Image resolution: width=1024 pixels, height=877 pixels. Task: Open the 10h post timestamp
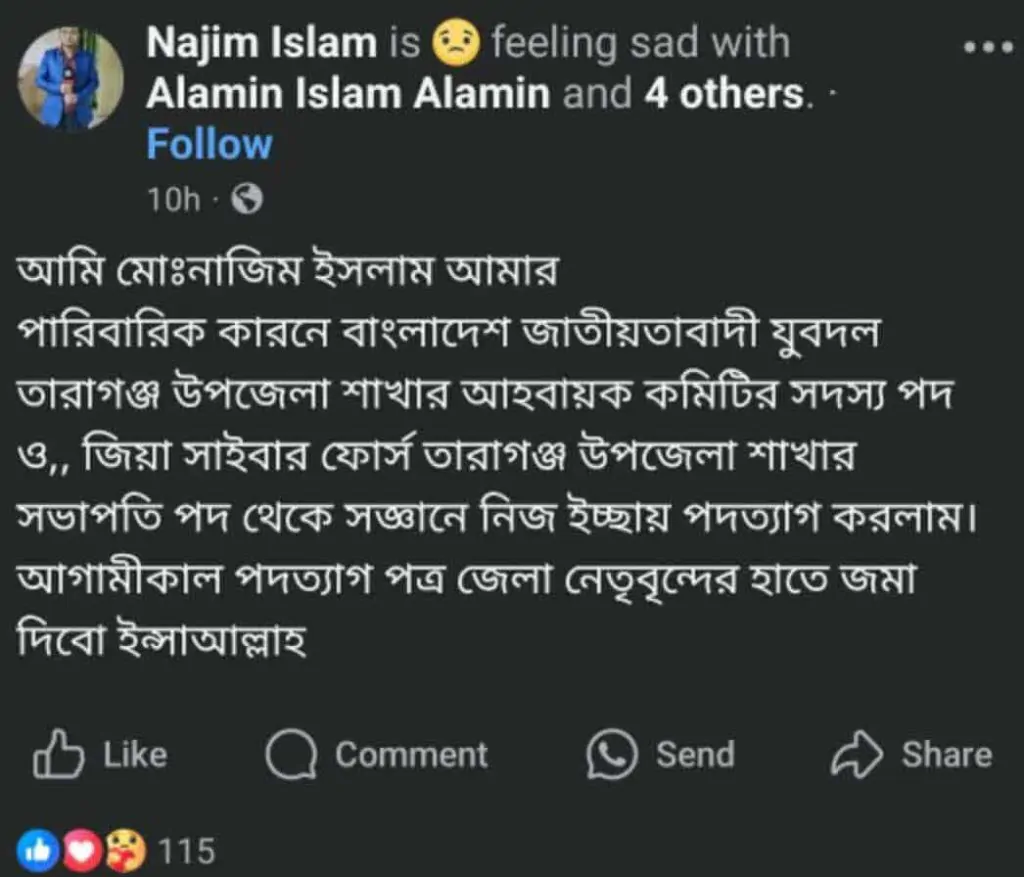coord(173,200)
